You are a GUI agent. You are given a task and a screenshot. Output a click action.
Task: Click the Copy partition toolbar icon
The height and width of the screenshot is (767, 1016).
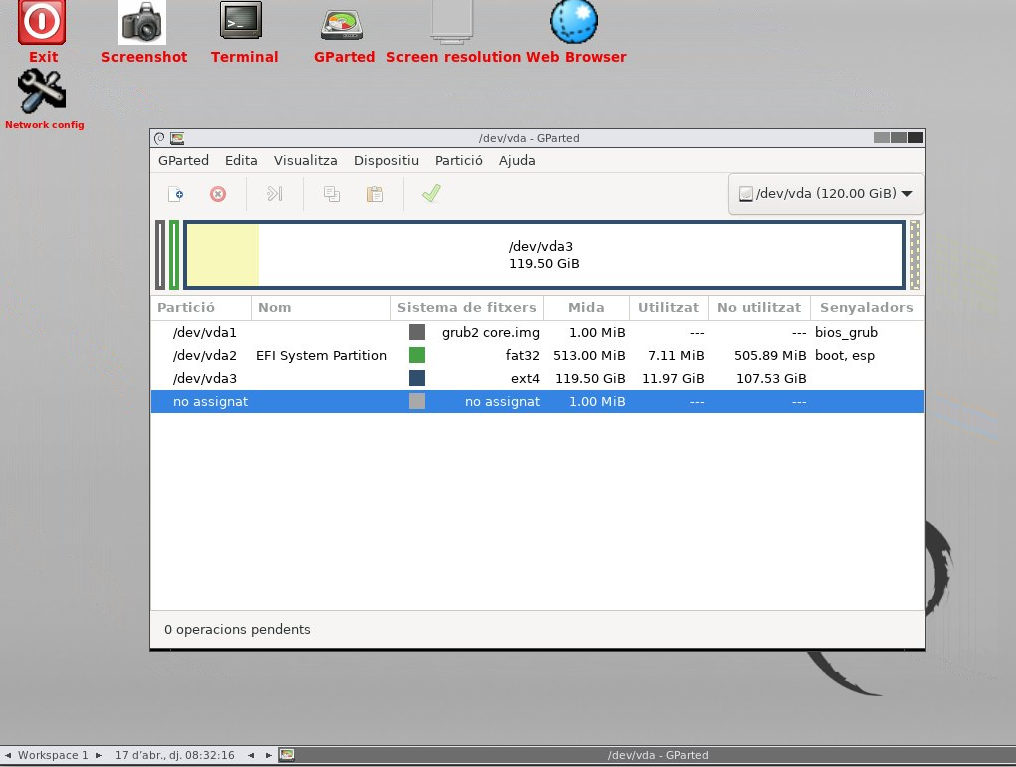point(332,194)
